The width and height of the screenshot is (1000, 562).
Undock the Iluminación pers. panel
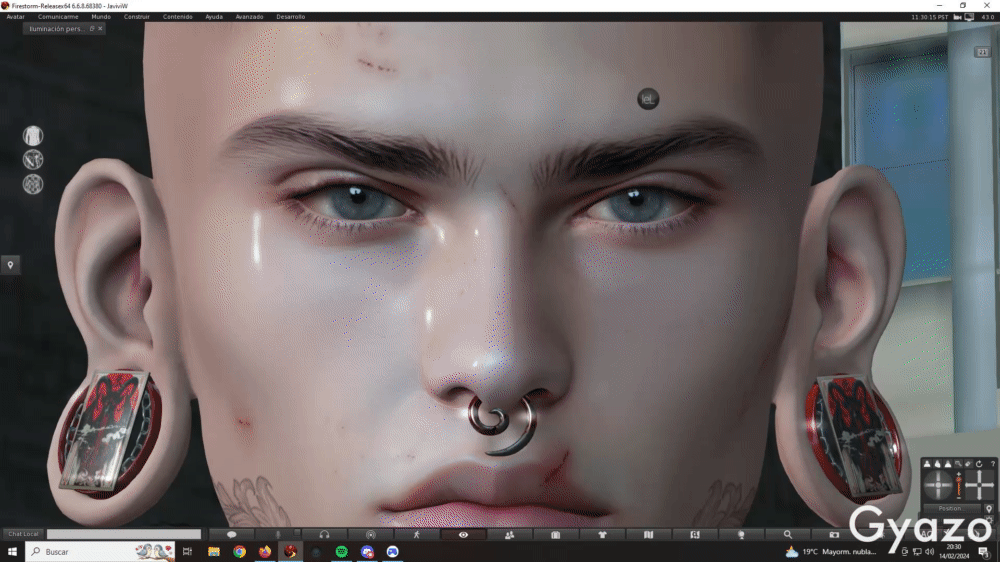(x=92, y=29)
